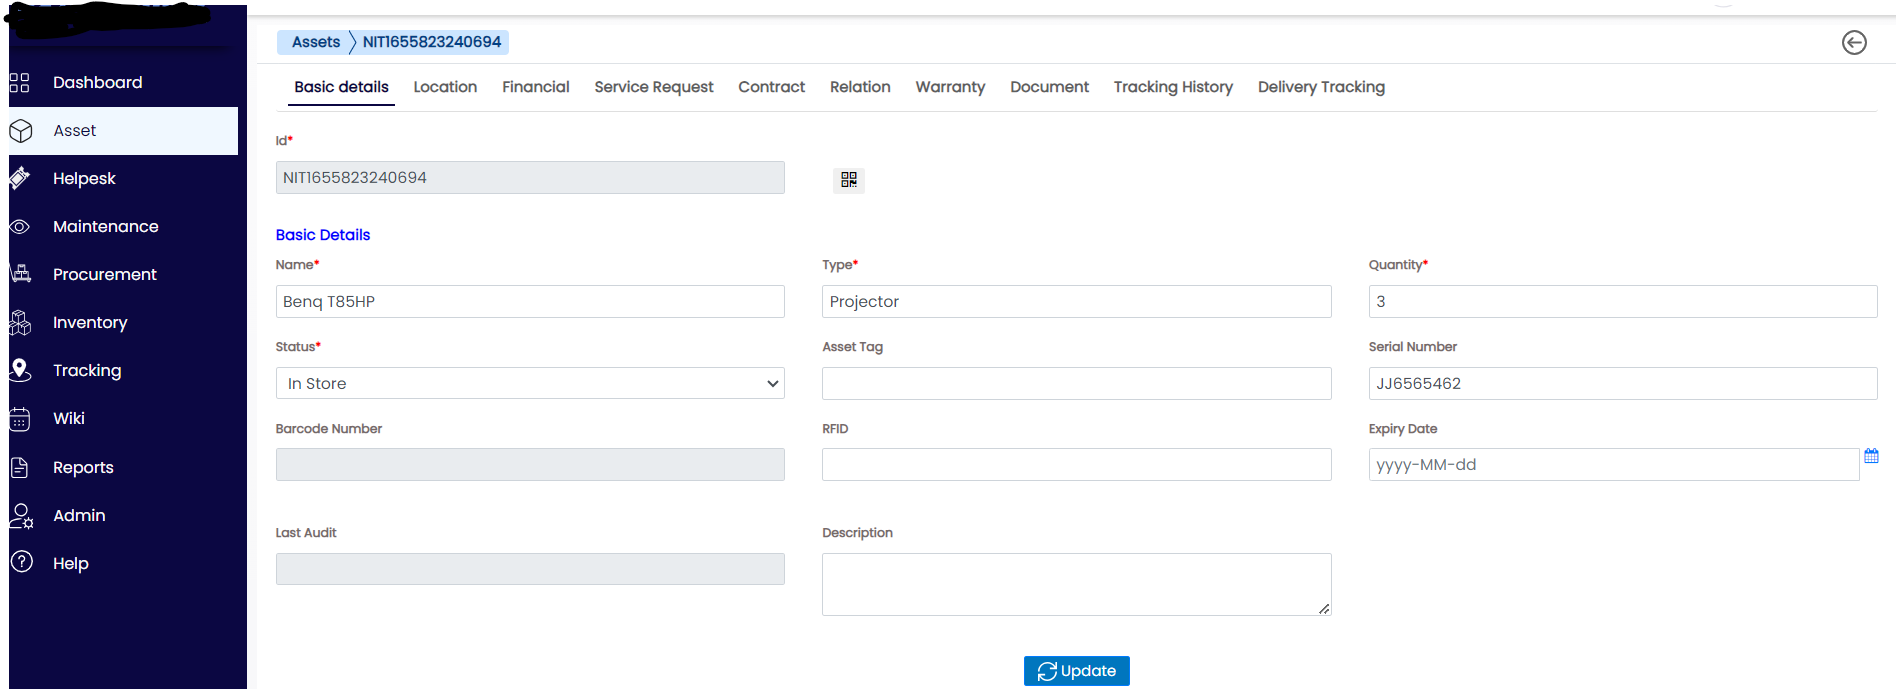1896x689 pixels.
Task: Click the Dashboard grid icon in sidebar
Action: [x=20, y=82]
